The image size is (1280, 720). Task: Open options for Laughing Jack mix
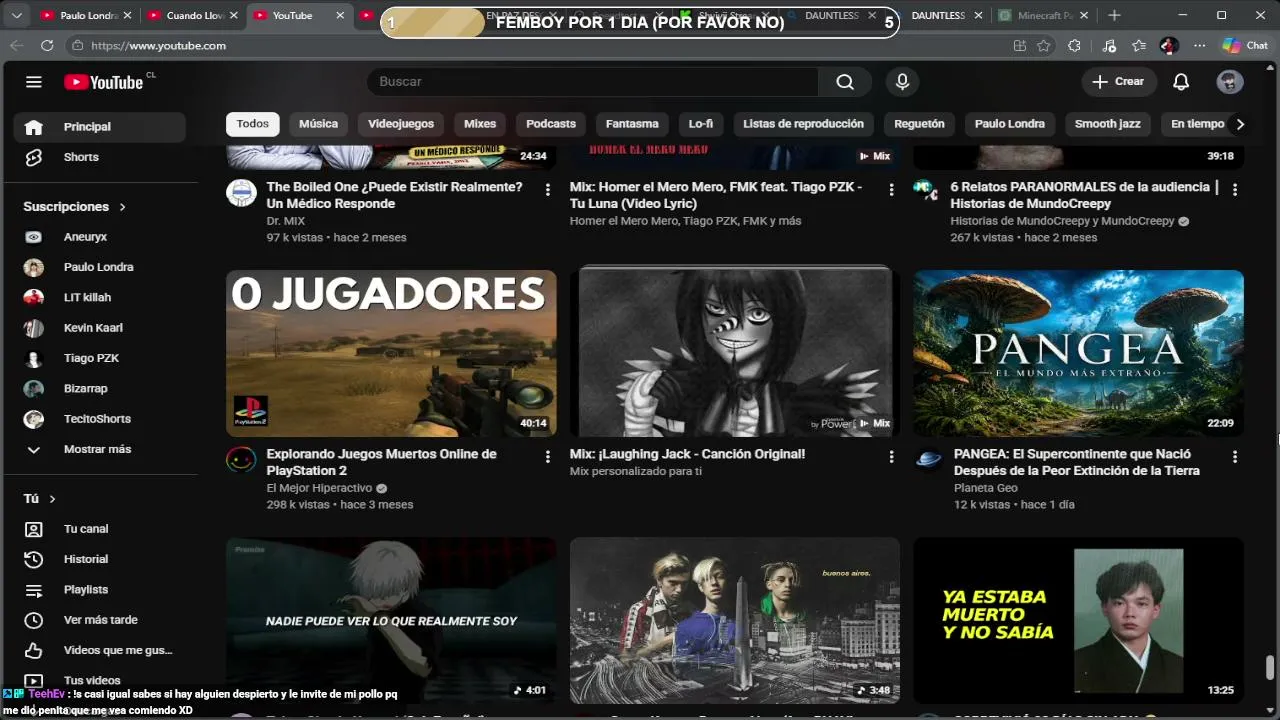tap(891, 456)
